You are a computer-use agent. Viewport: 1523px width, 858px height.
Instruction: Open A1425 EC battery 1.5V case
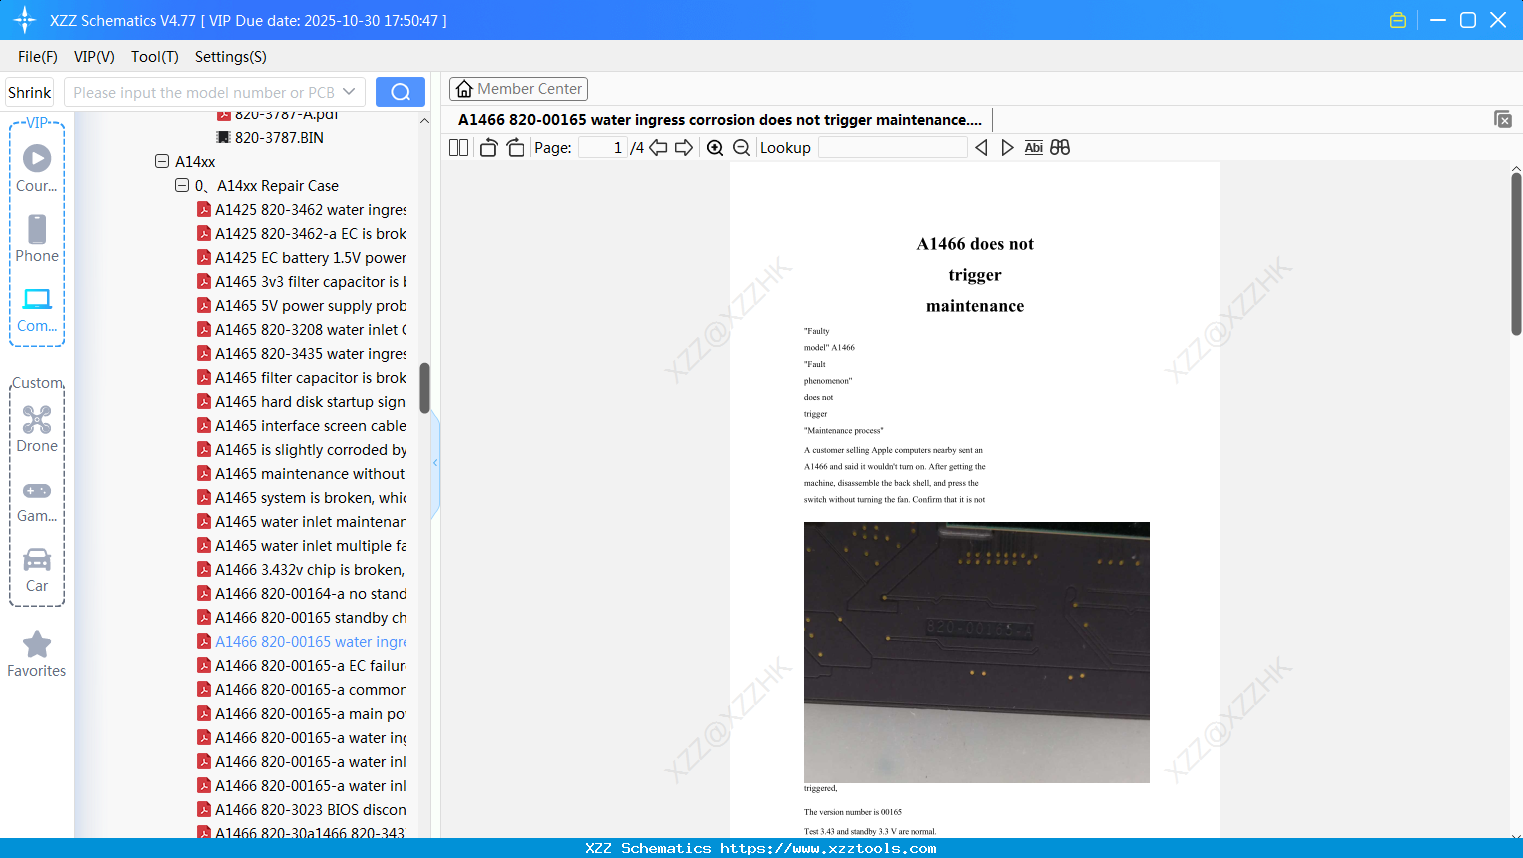coord(302,257)
